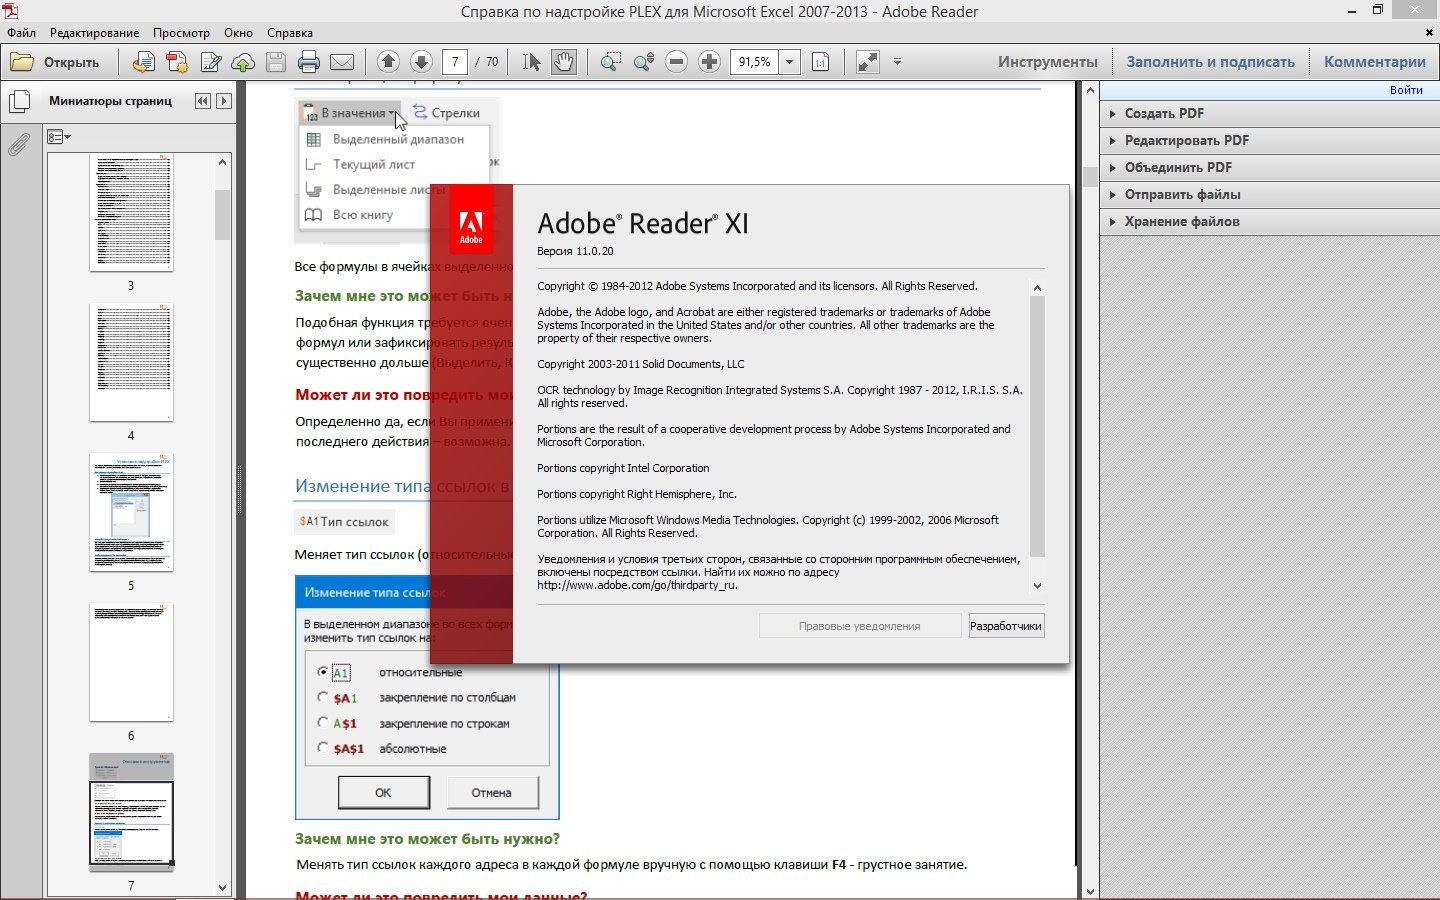Click the zoom percentage field 91,5%
1440x900 pixels.
[755, 62]
